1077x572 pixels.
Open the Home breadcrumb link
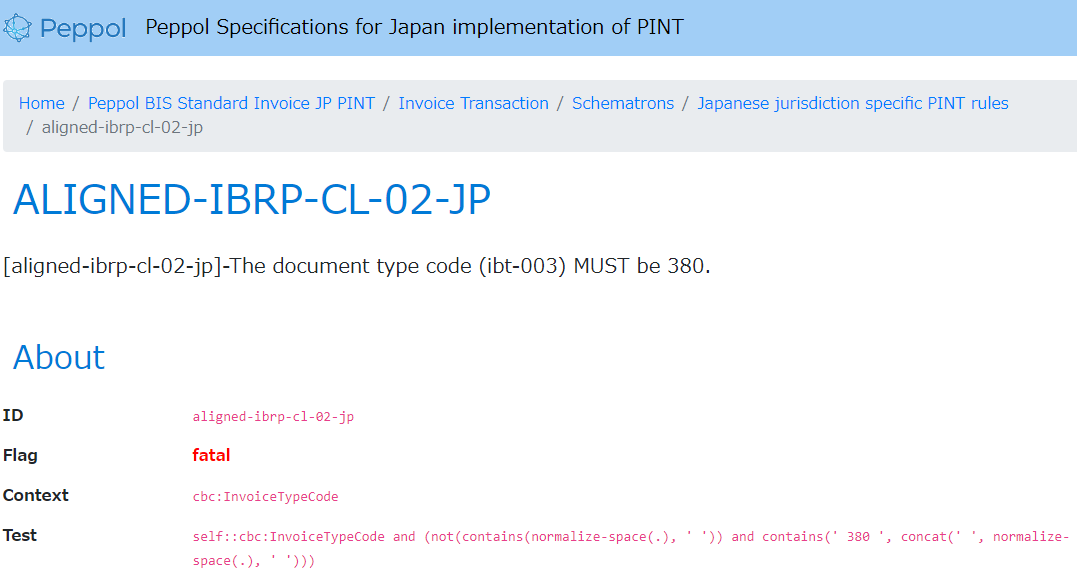click(x=41, y=103)
